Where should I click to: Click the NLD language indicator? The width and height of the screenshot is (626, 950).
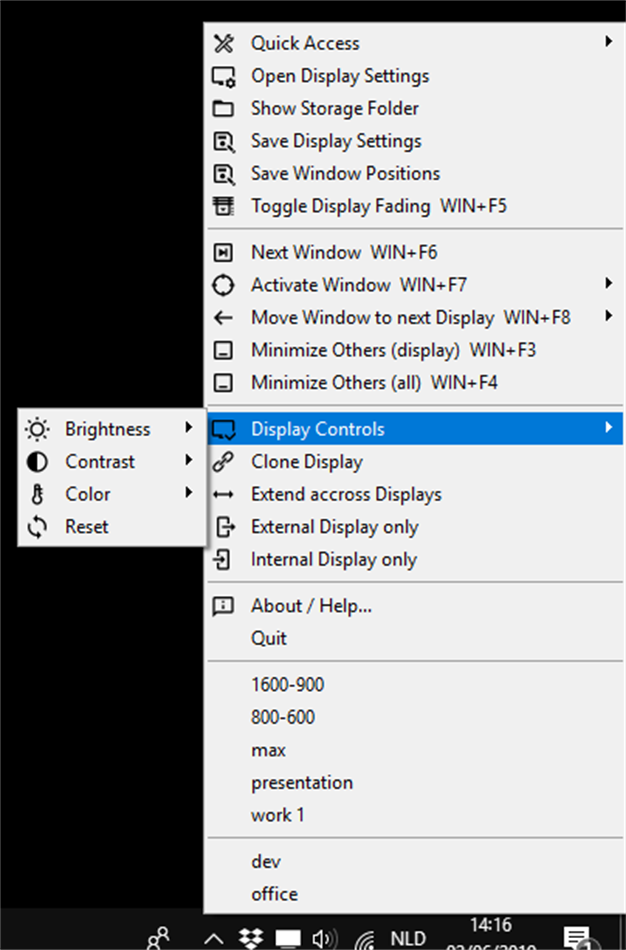tap(408, 939)
